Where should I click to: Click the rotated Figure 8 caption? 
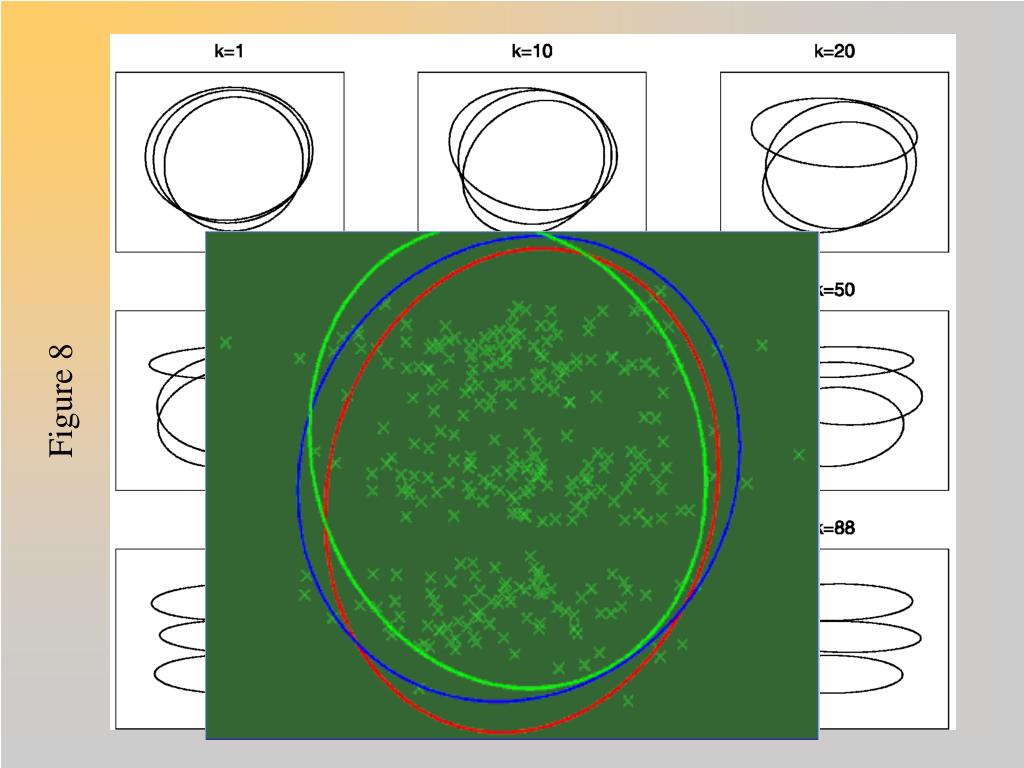click(61, 400)
